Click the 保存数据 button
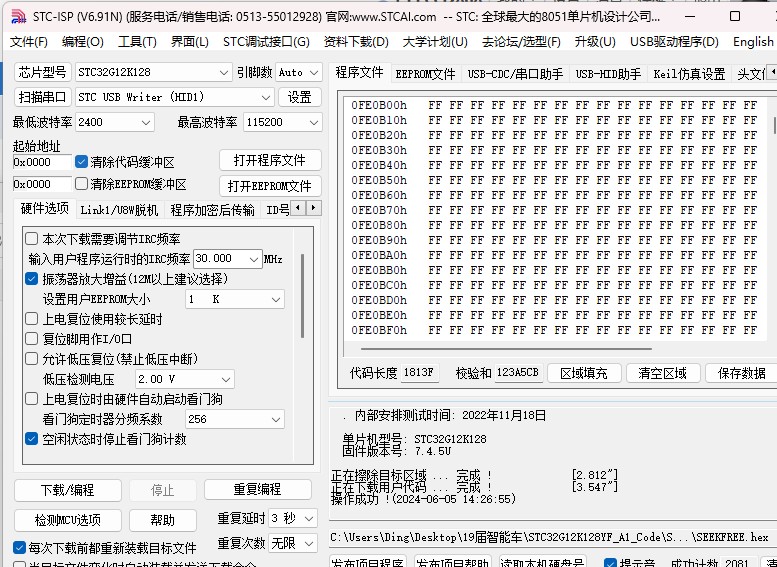The width and height of the screenshot is (777, 567). click(x=741, y=373)
